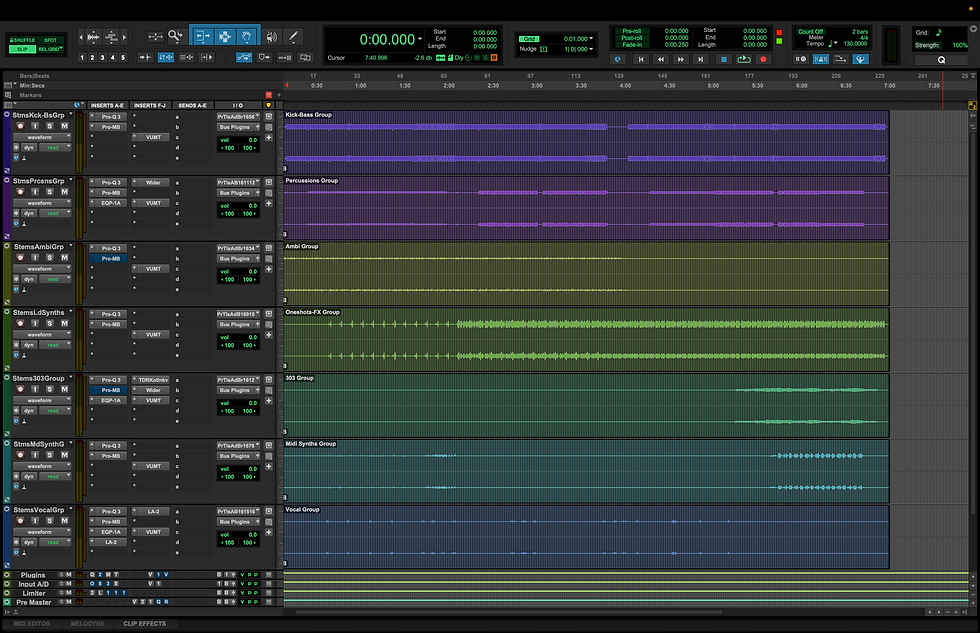The width and height of the screenshot is (980, 633).
Task: Click the main counter time display
Action: click(x=387, y=39)
